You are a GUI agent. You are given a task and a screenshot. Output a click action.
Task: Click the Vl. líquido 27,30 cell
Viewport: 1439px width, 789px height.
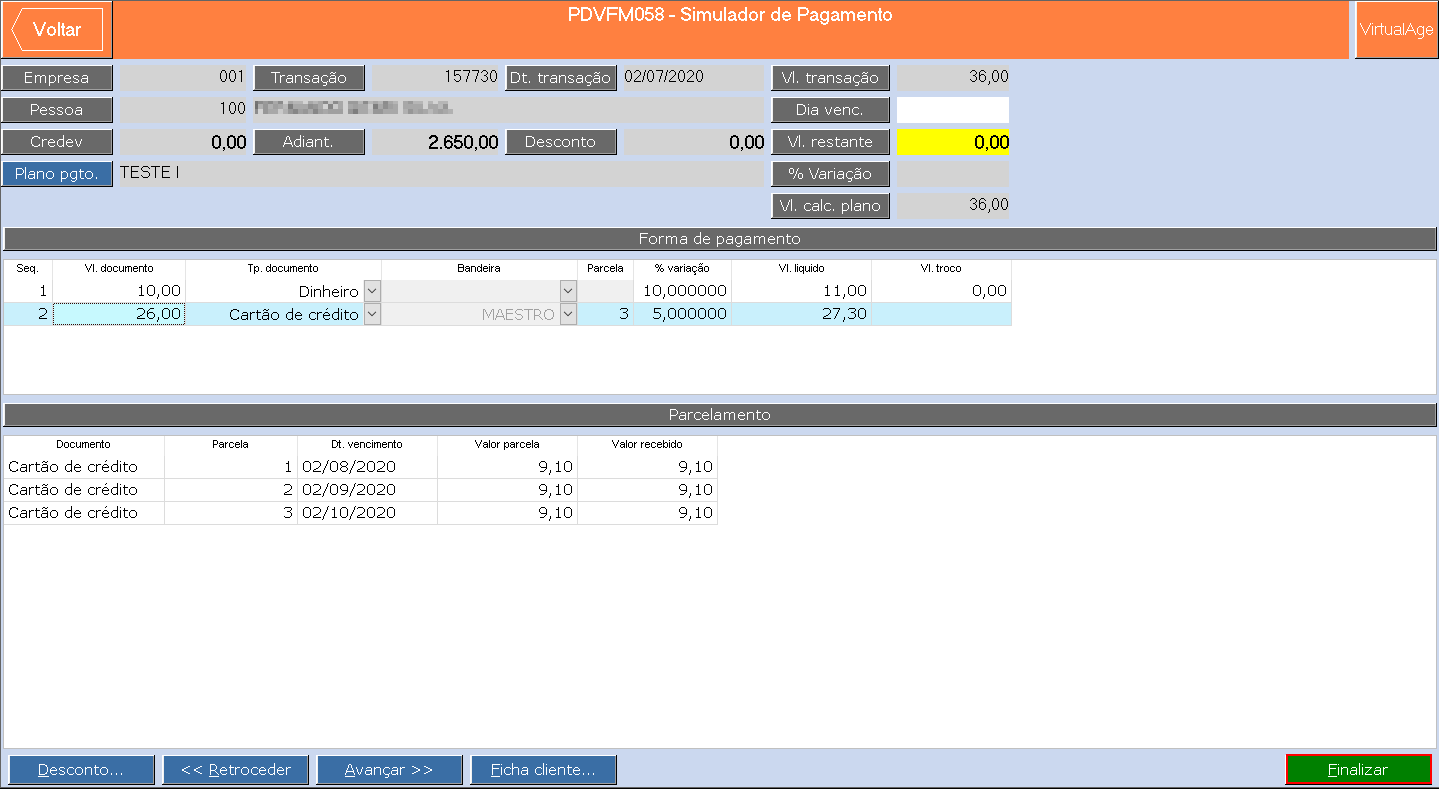tap(802, 314)
